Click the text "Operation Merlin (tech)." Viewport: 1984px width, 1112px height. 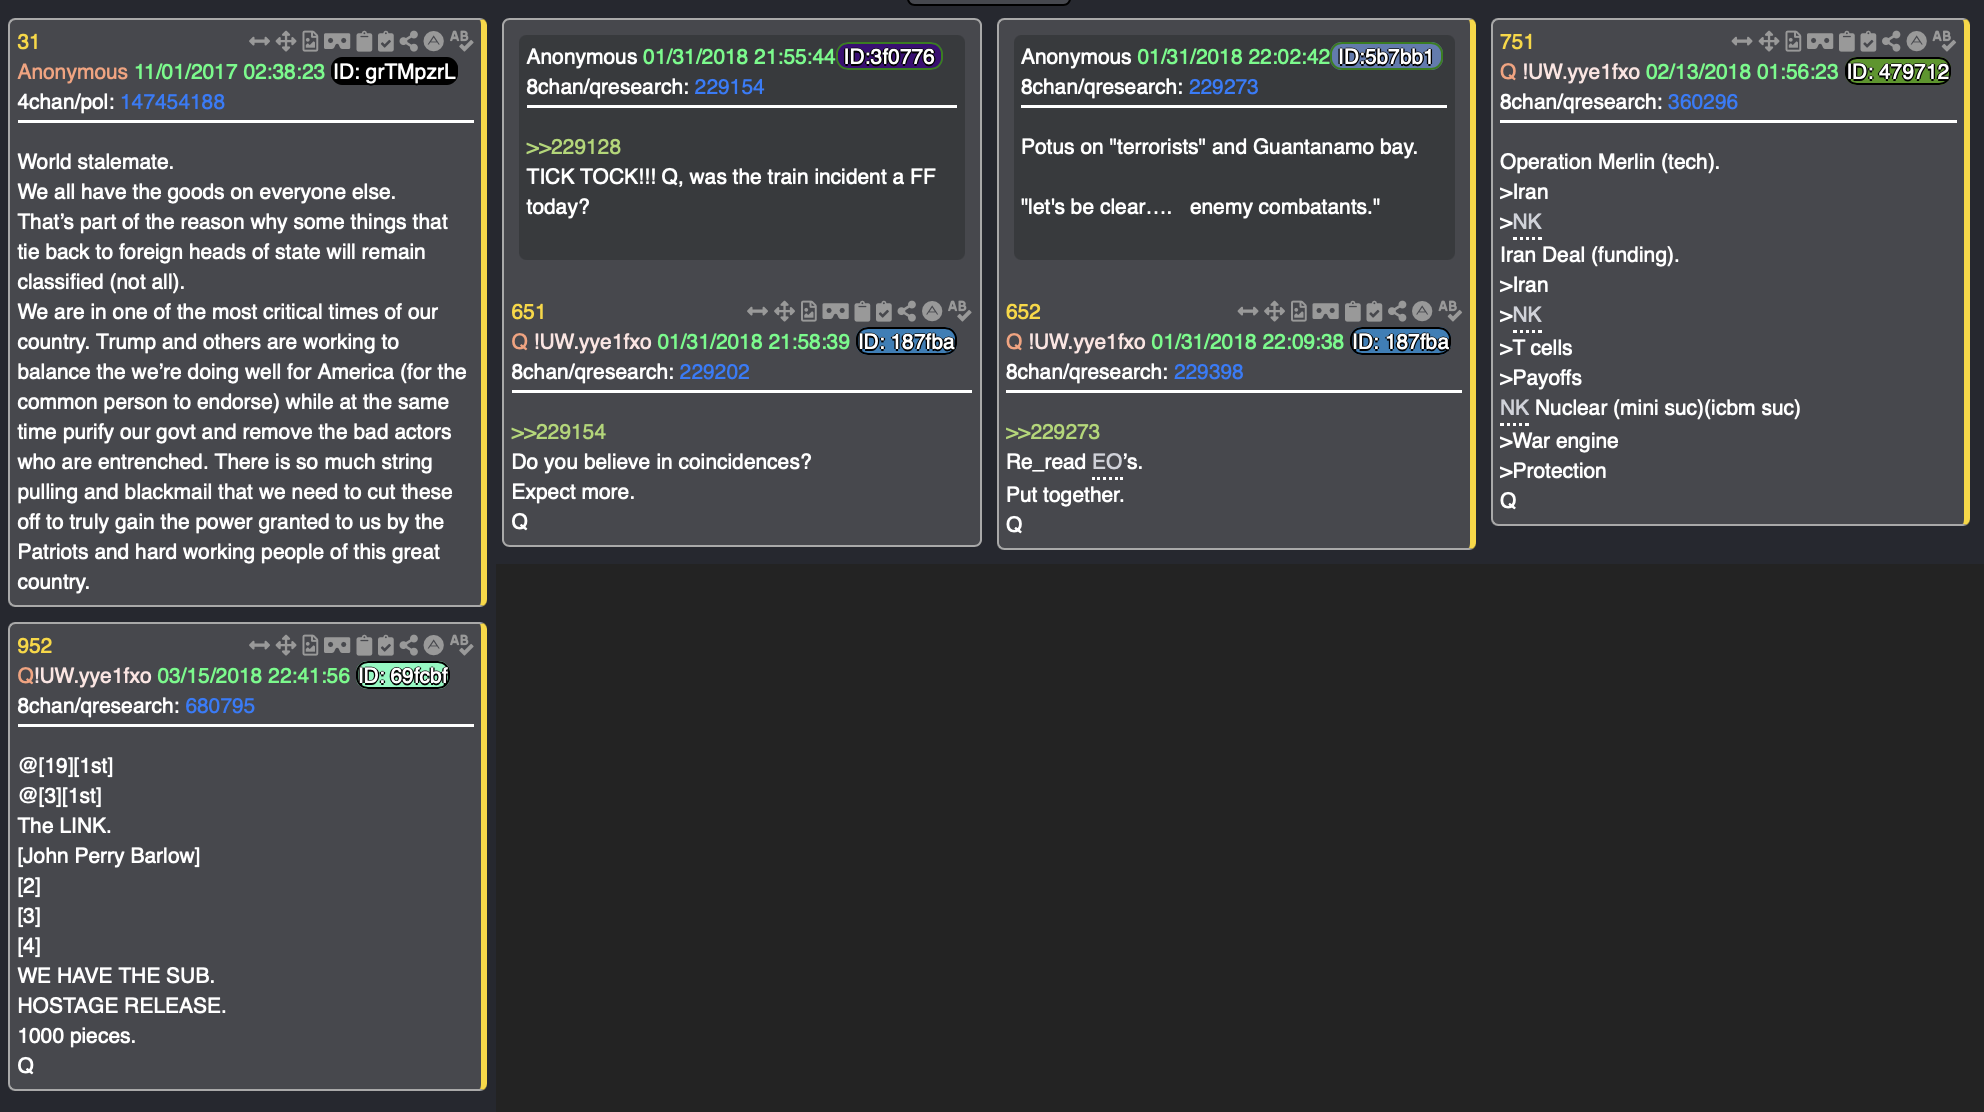pos(1610,162)
